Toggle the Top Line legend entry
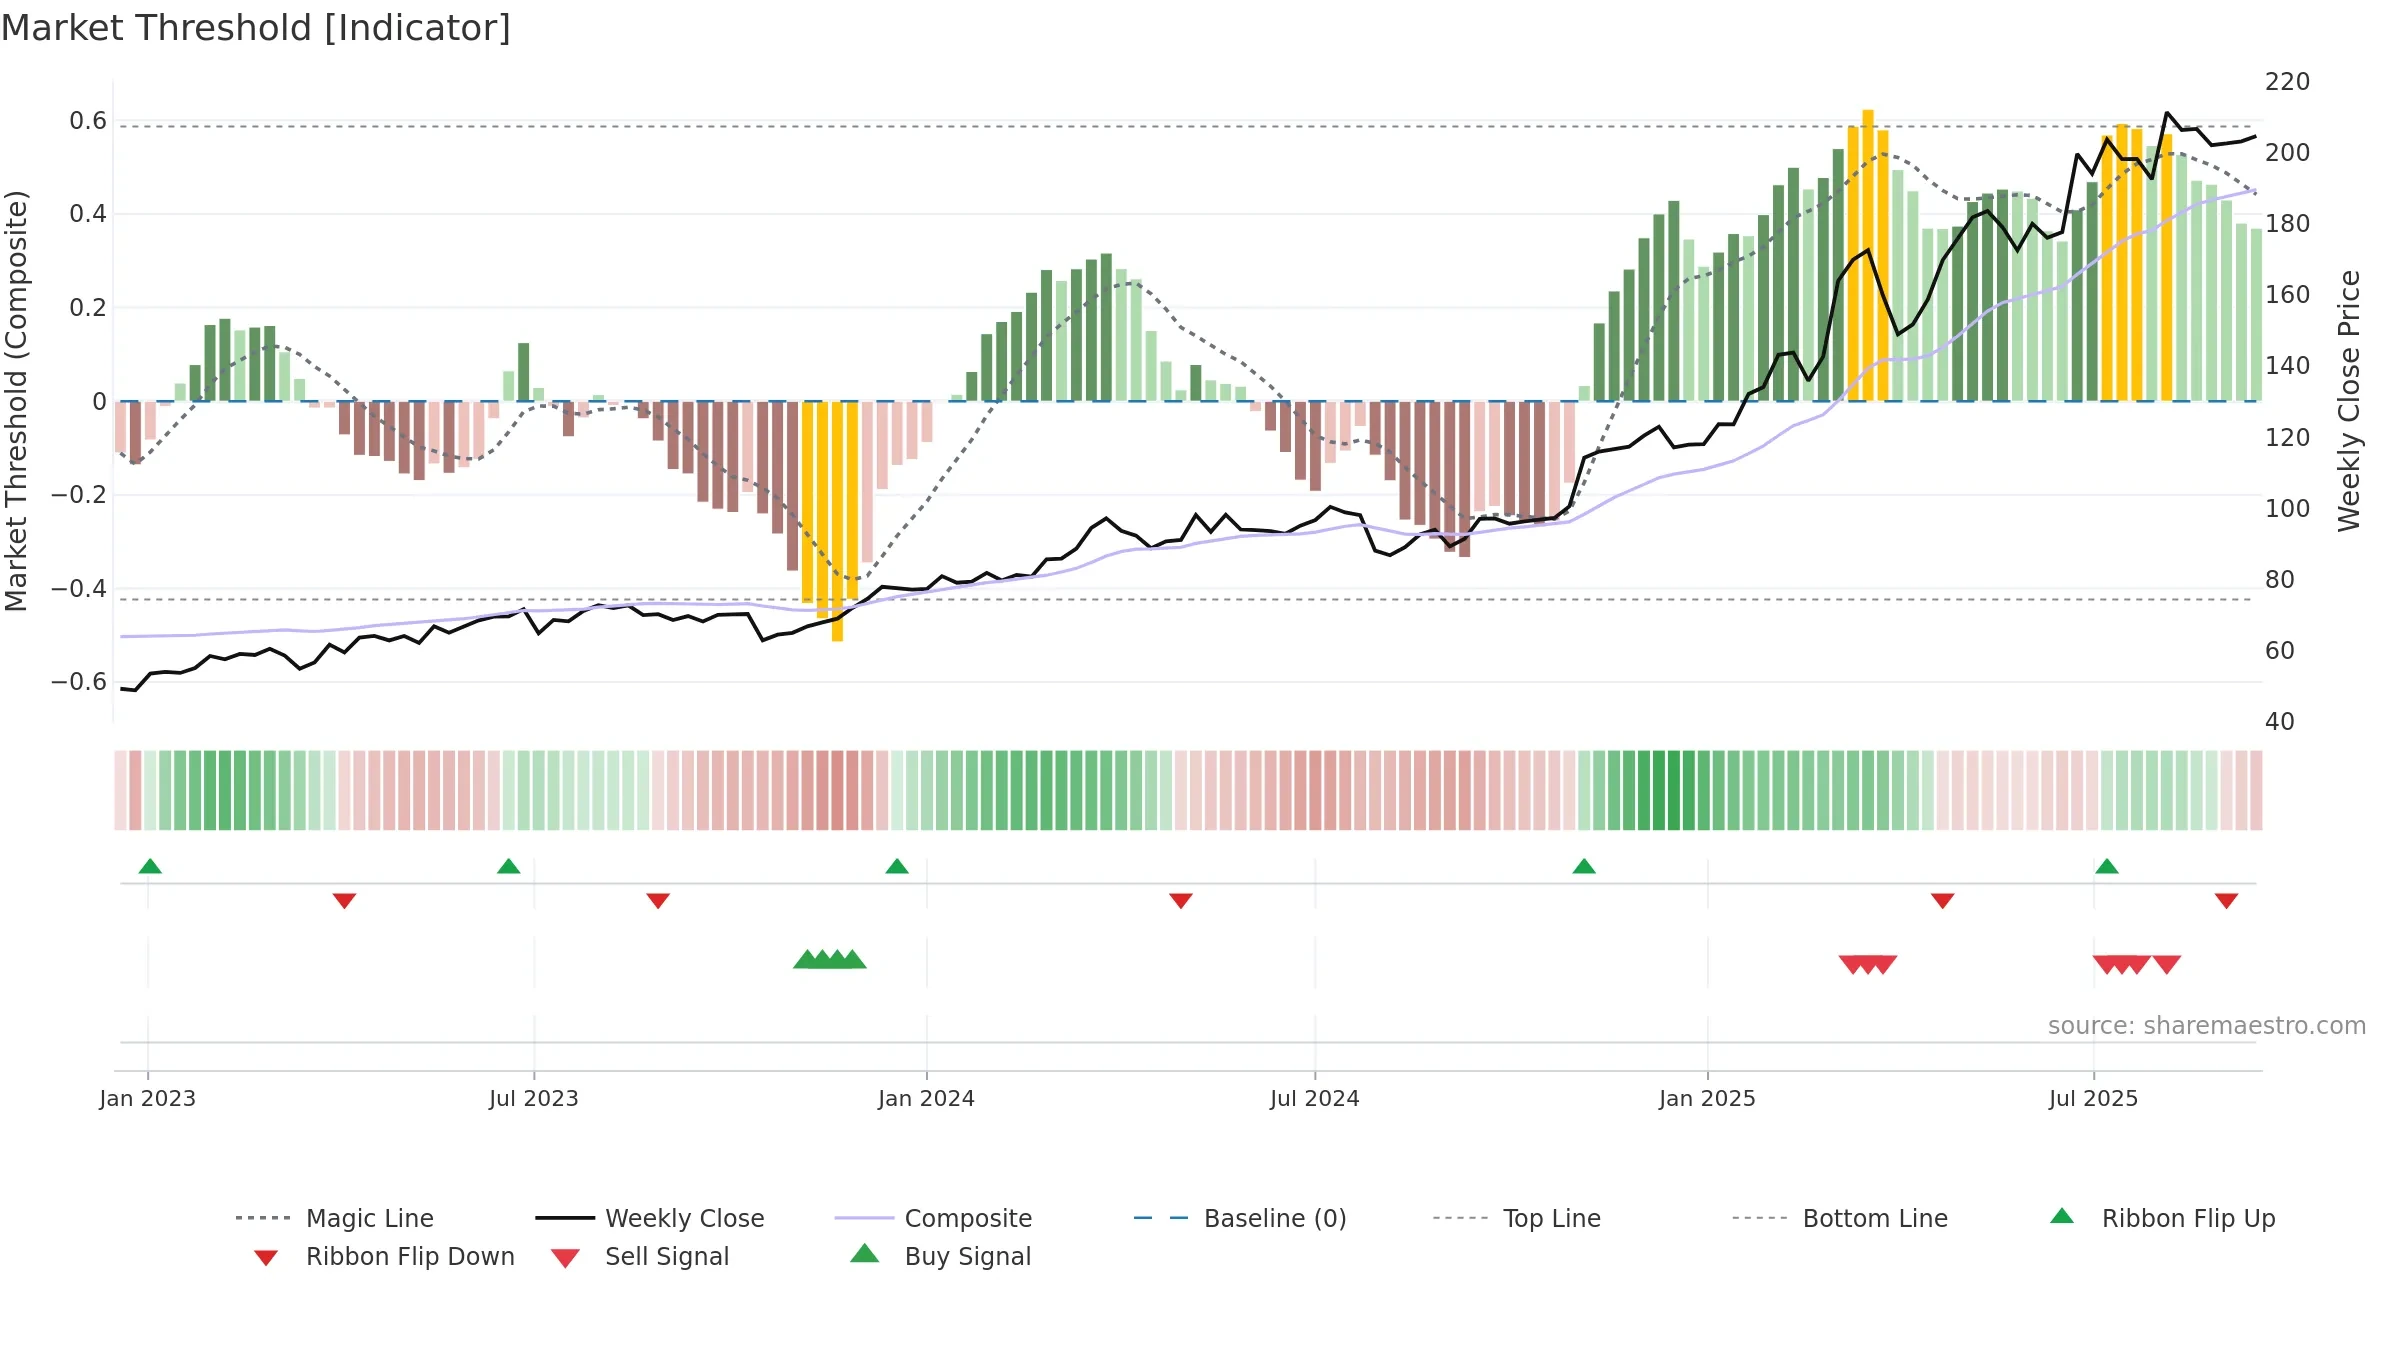The width and height of the screenshot is (2400, 1350). click(x=1517, y=1218)
